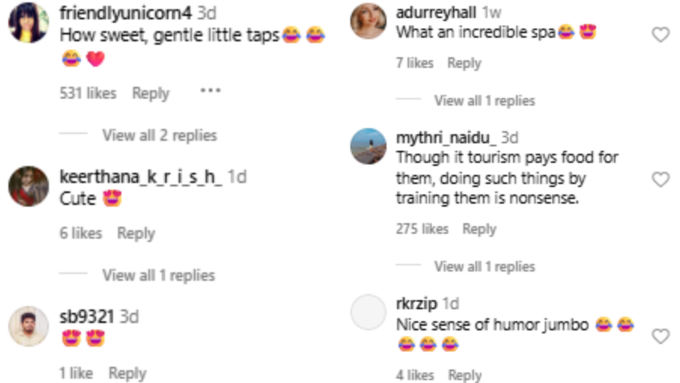Open rkrzip's blank profile avatar
This screenshot has width=680, height=383.
[x=368, y=312]
